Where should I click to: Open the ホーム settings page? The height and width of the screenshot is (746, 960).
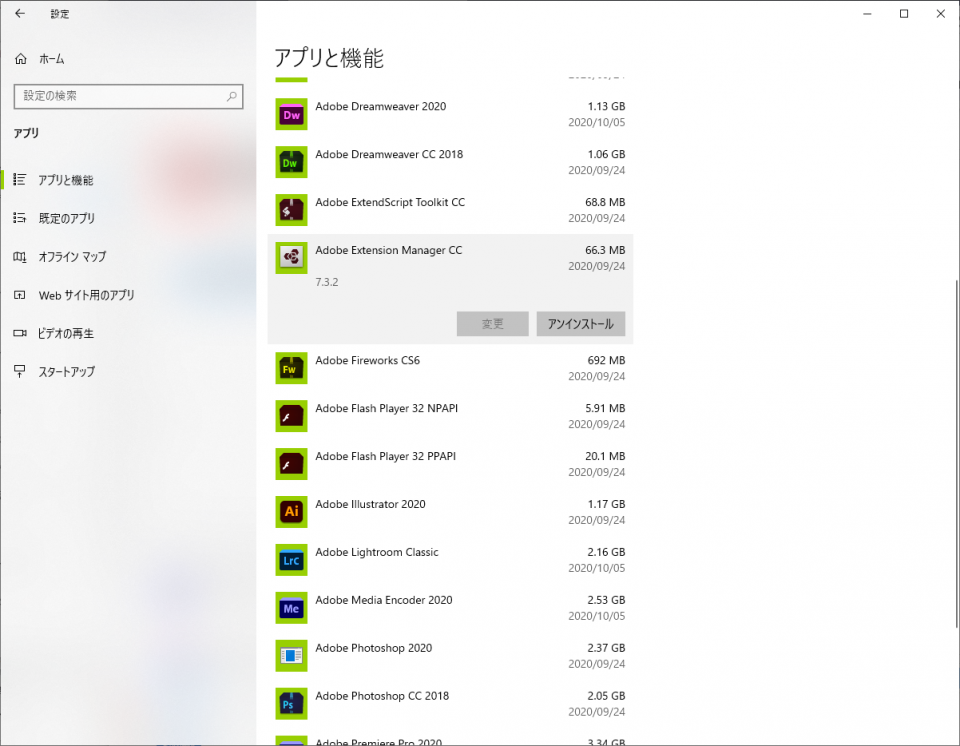tap(51, 60)
